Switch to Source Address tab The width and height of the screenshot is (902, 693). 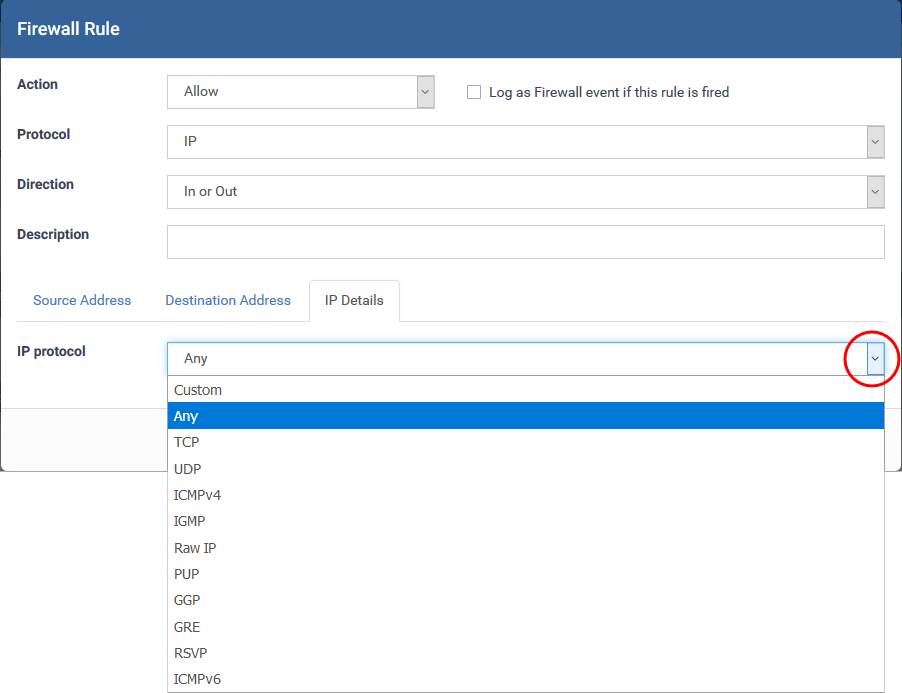pos(82,300)
